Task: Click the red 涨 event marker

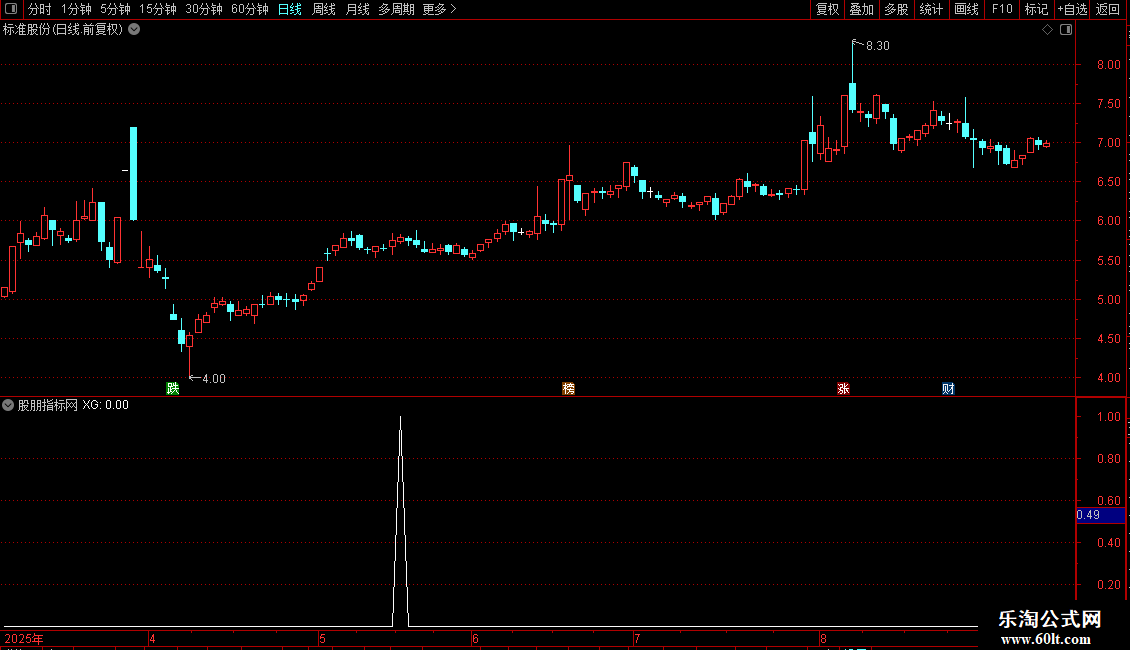Action: pyautogui.click(x=843, y=388)
